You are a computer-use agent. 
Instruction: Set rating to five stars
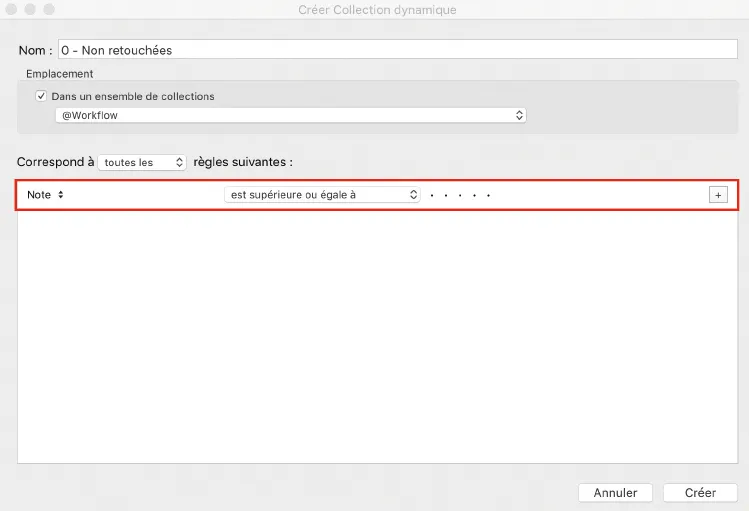489,195
